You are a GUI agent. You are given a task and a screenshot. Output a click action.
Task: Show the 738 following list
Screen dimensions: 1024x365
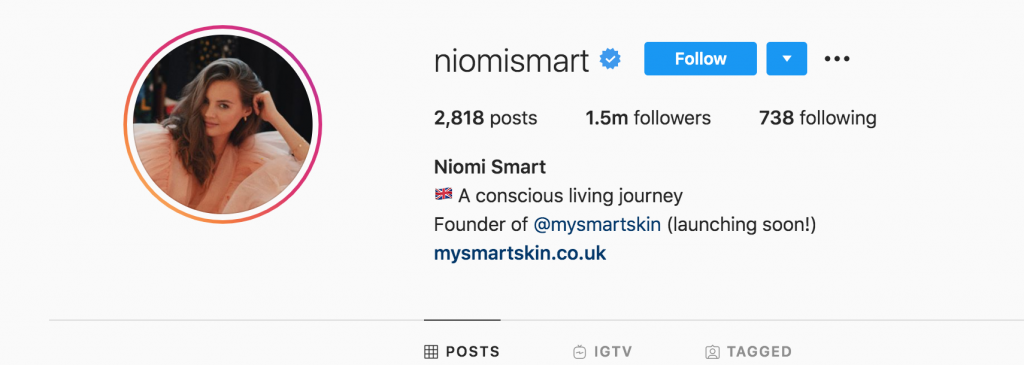point(818,118)
